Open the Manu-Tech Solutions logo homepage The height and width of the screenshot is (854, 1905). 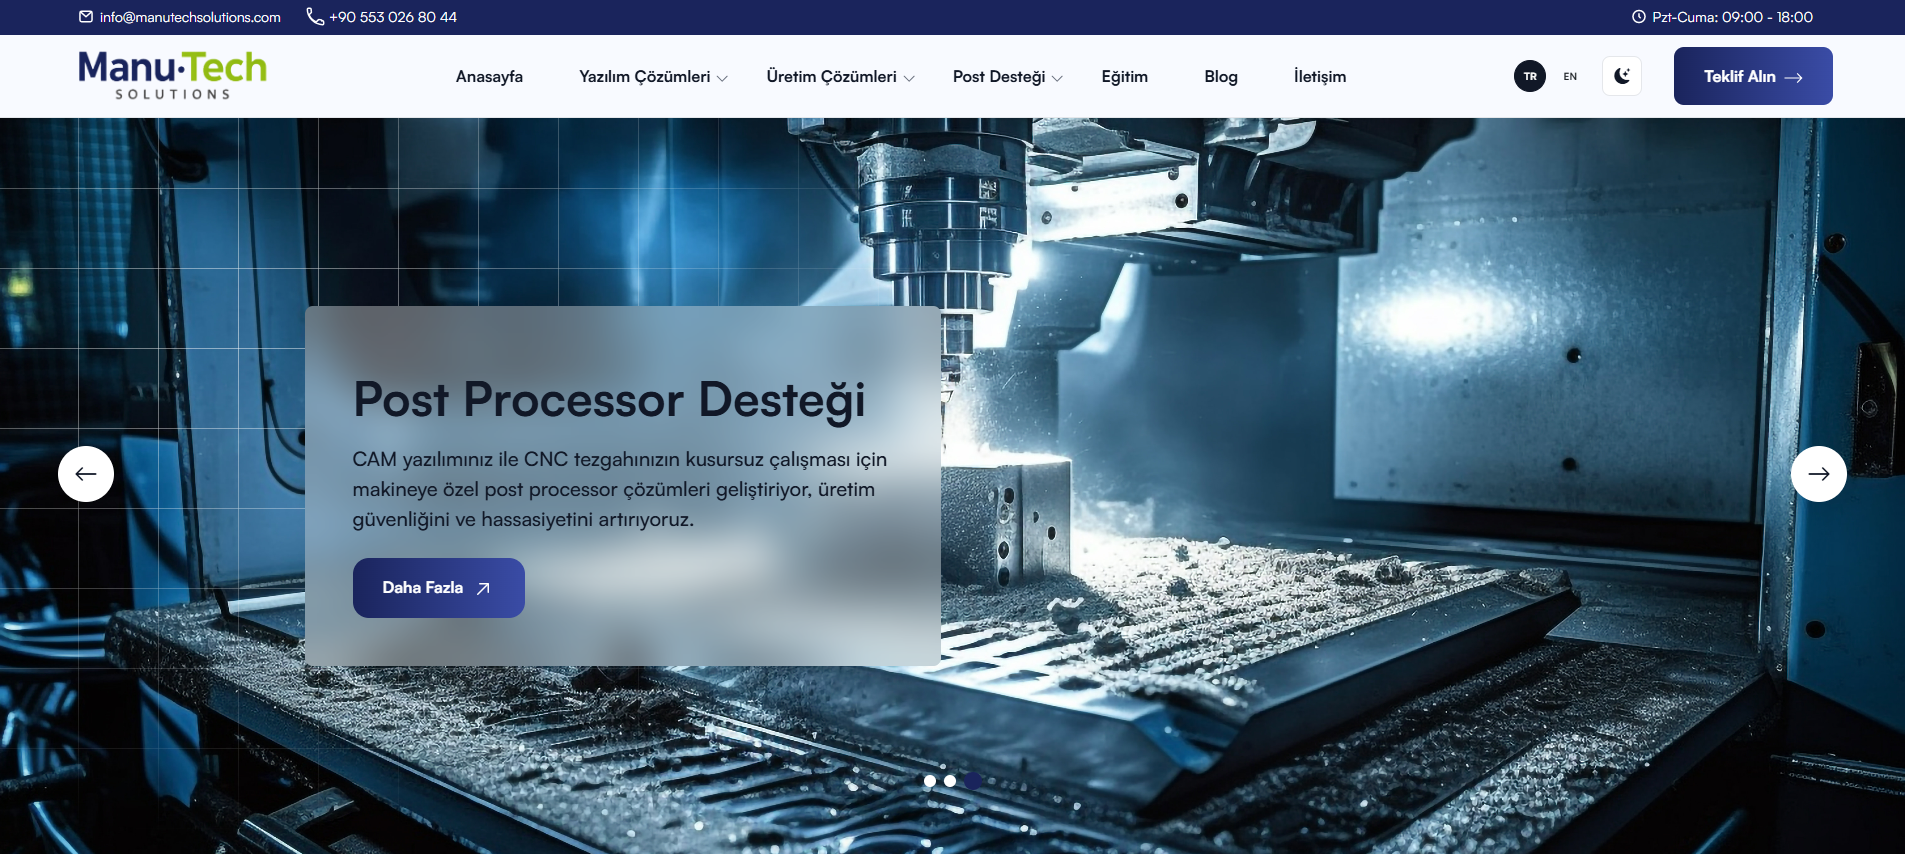click(173, 76)
